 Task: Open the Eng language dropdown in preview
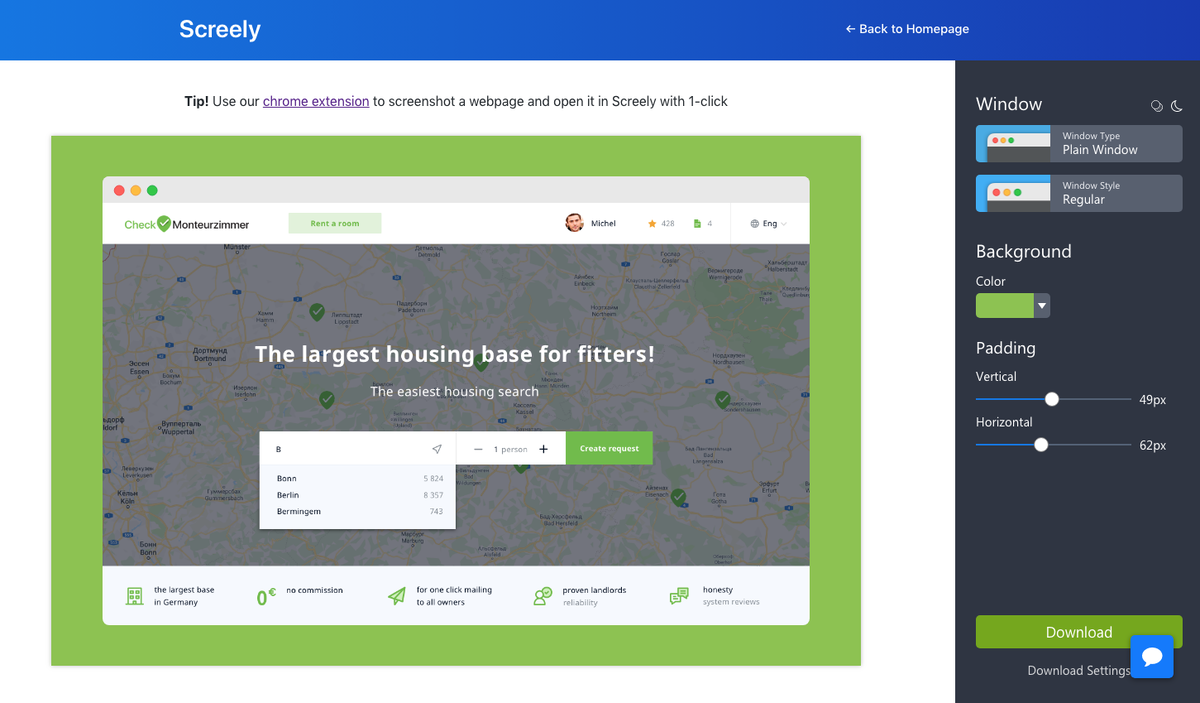769,224
